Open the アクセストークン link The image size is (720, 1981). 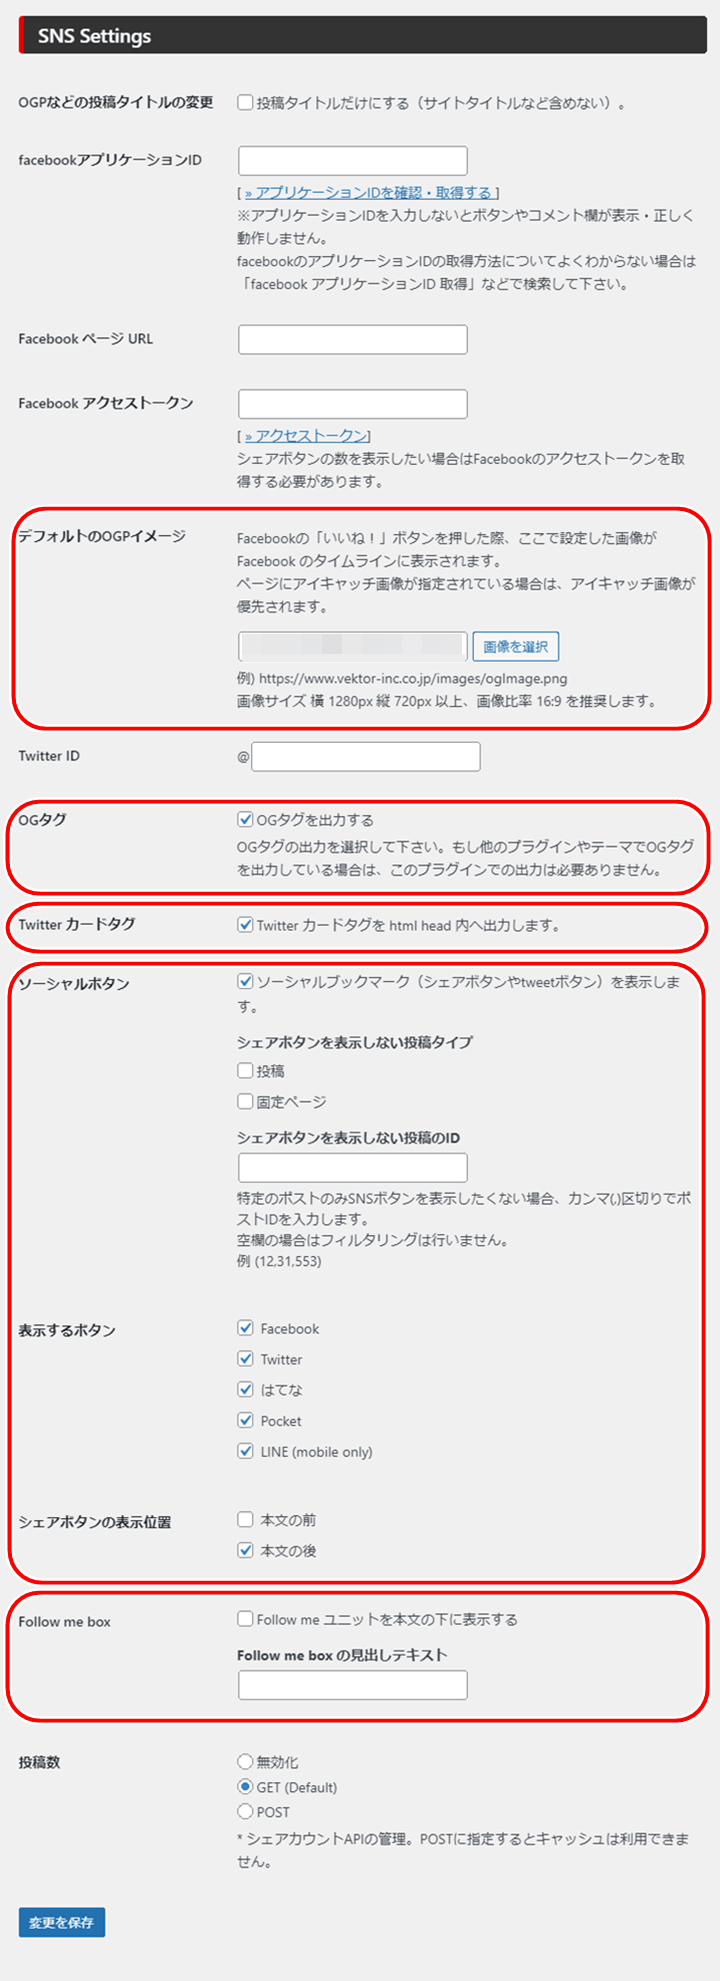tap(306, 435)
